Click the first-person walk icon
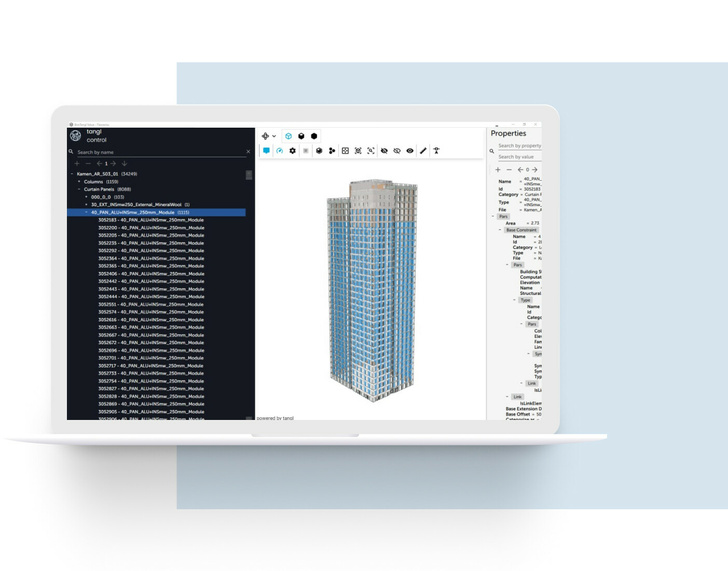This screenshot has height=571, width=728. pyautogui.click(x=436, y=151)
